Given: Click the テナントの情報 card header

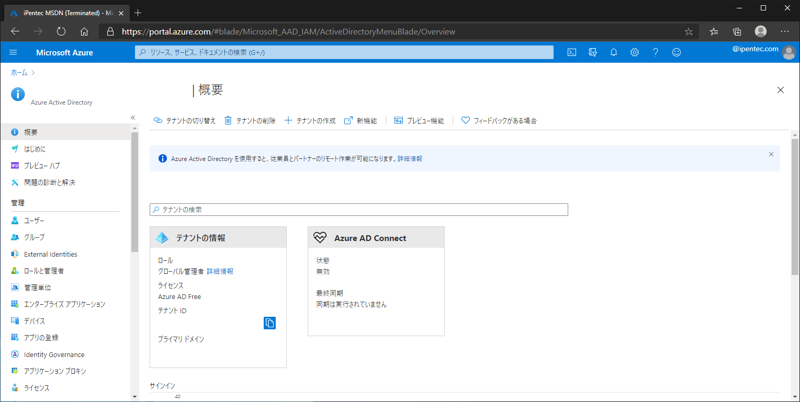Looking at the screenshot, I should coord(218,237).
